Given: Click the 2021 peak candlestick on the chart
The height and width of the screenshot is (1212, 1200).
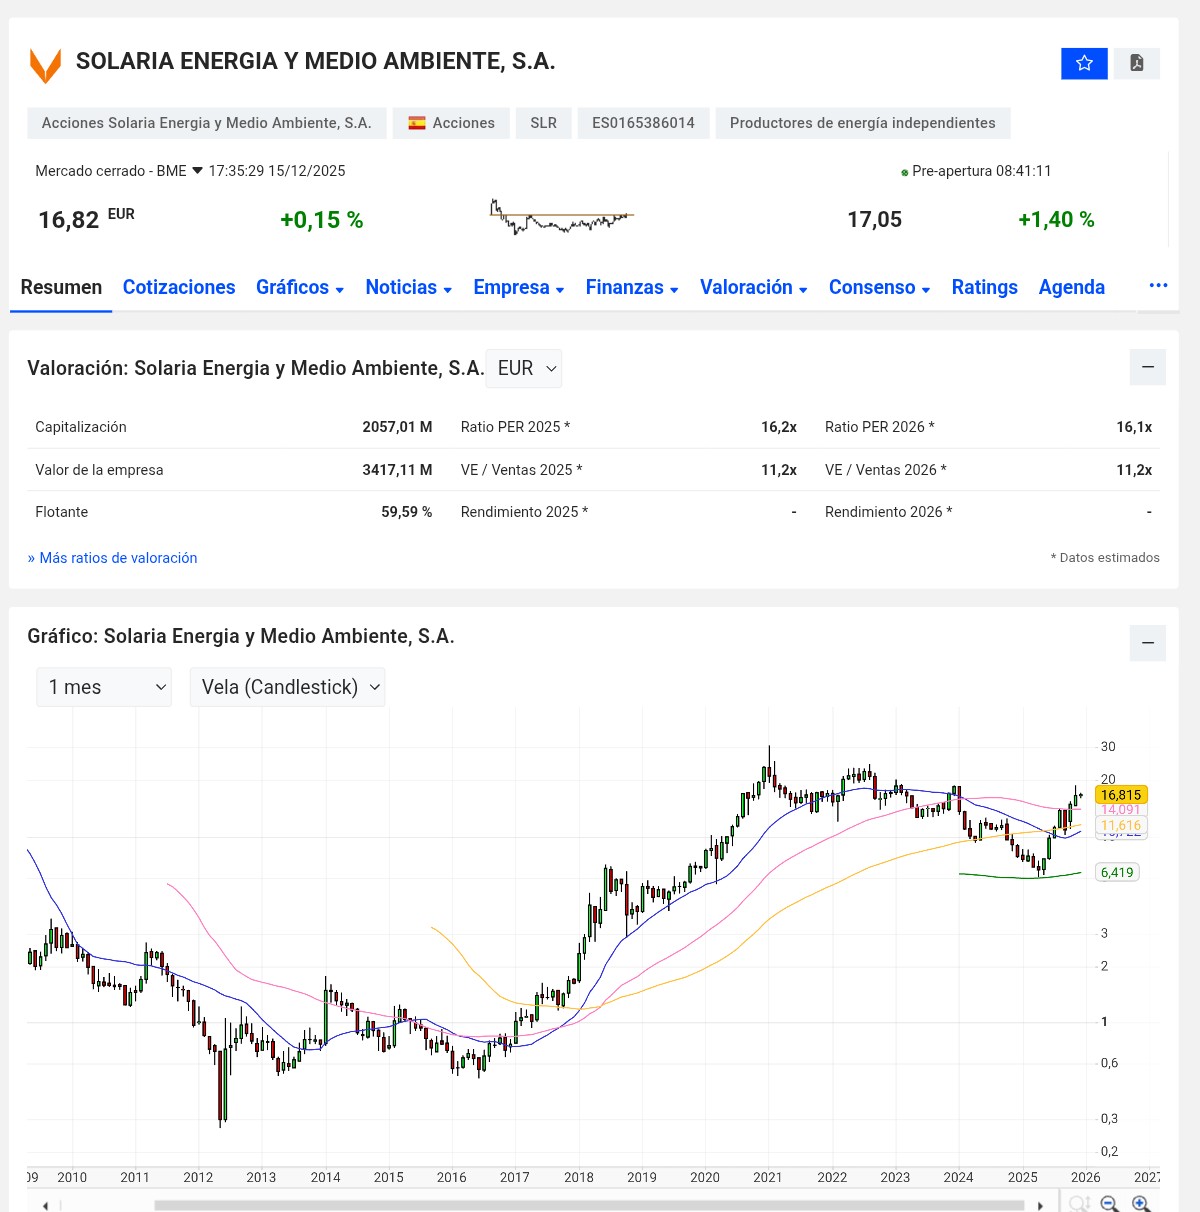Looking at the screenshot, I should point(768,771).
